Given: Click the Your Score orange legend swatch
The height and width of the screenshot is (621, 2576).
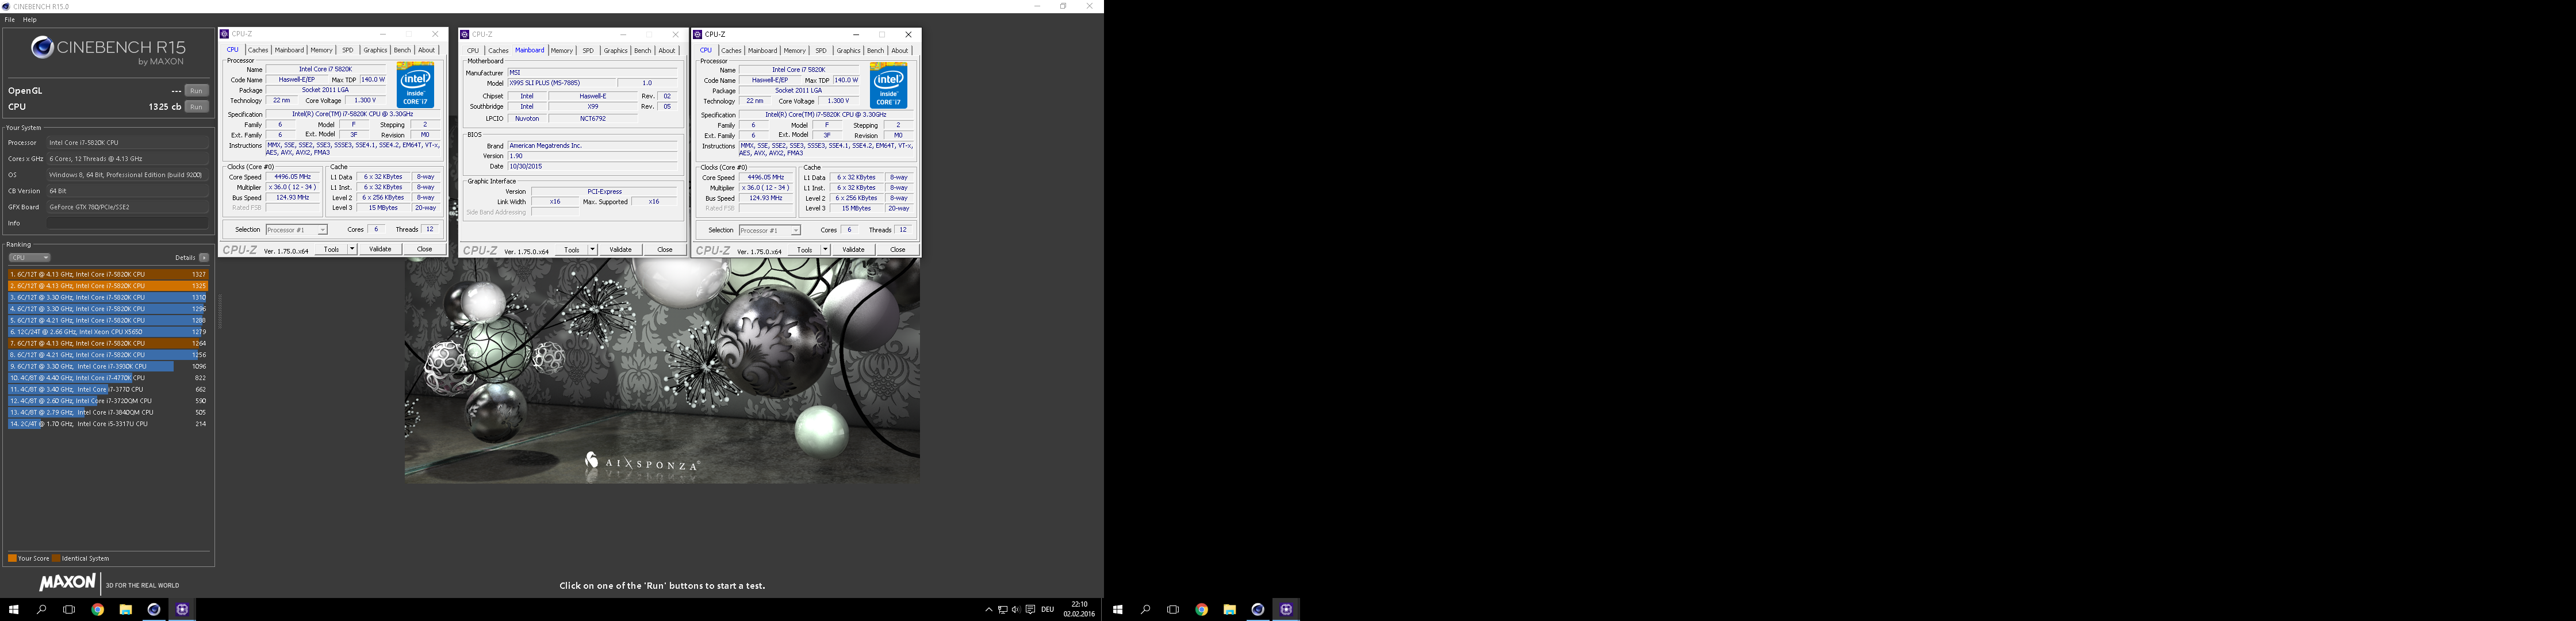Looking at the screenshot, I should [x=12, y=558].
